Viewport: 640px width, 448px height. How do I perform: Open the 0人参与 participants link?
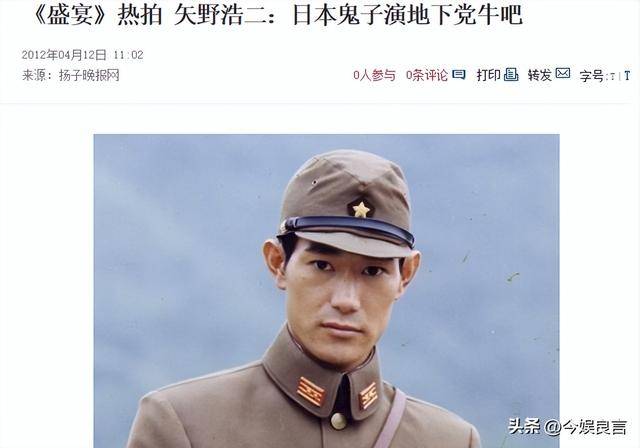click(375, 75)
